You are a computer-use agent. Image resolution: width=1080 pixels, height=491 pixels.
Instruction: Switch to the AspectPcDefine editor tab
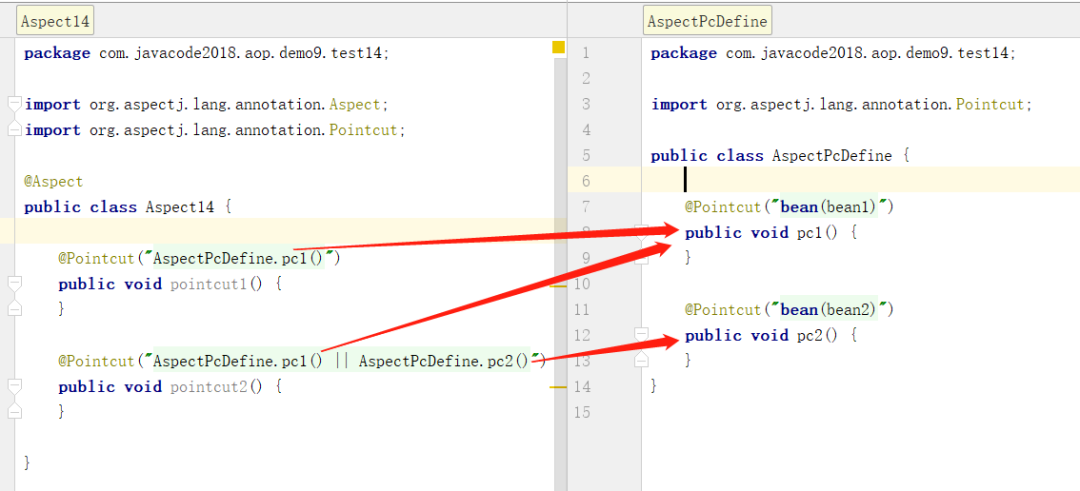[707, 21]
